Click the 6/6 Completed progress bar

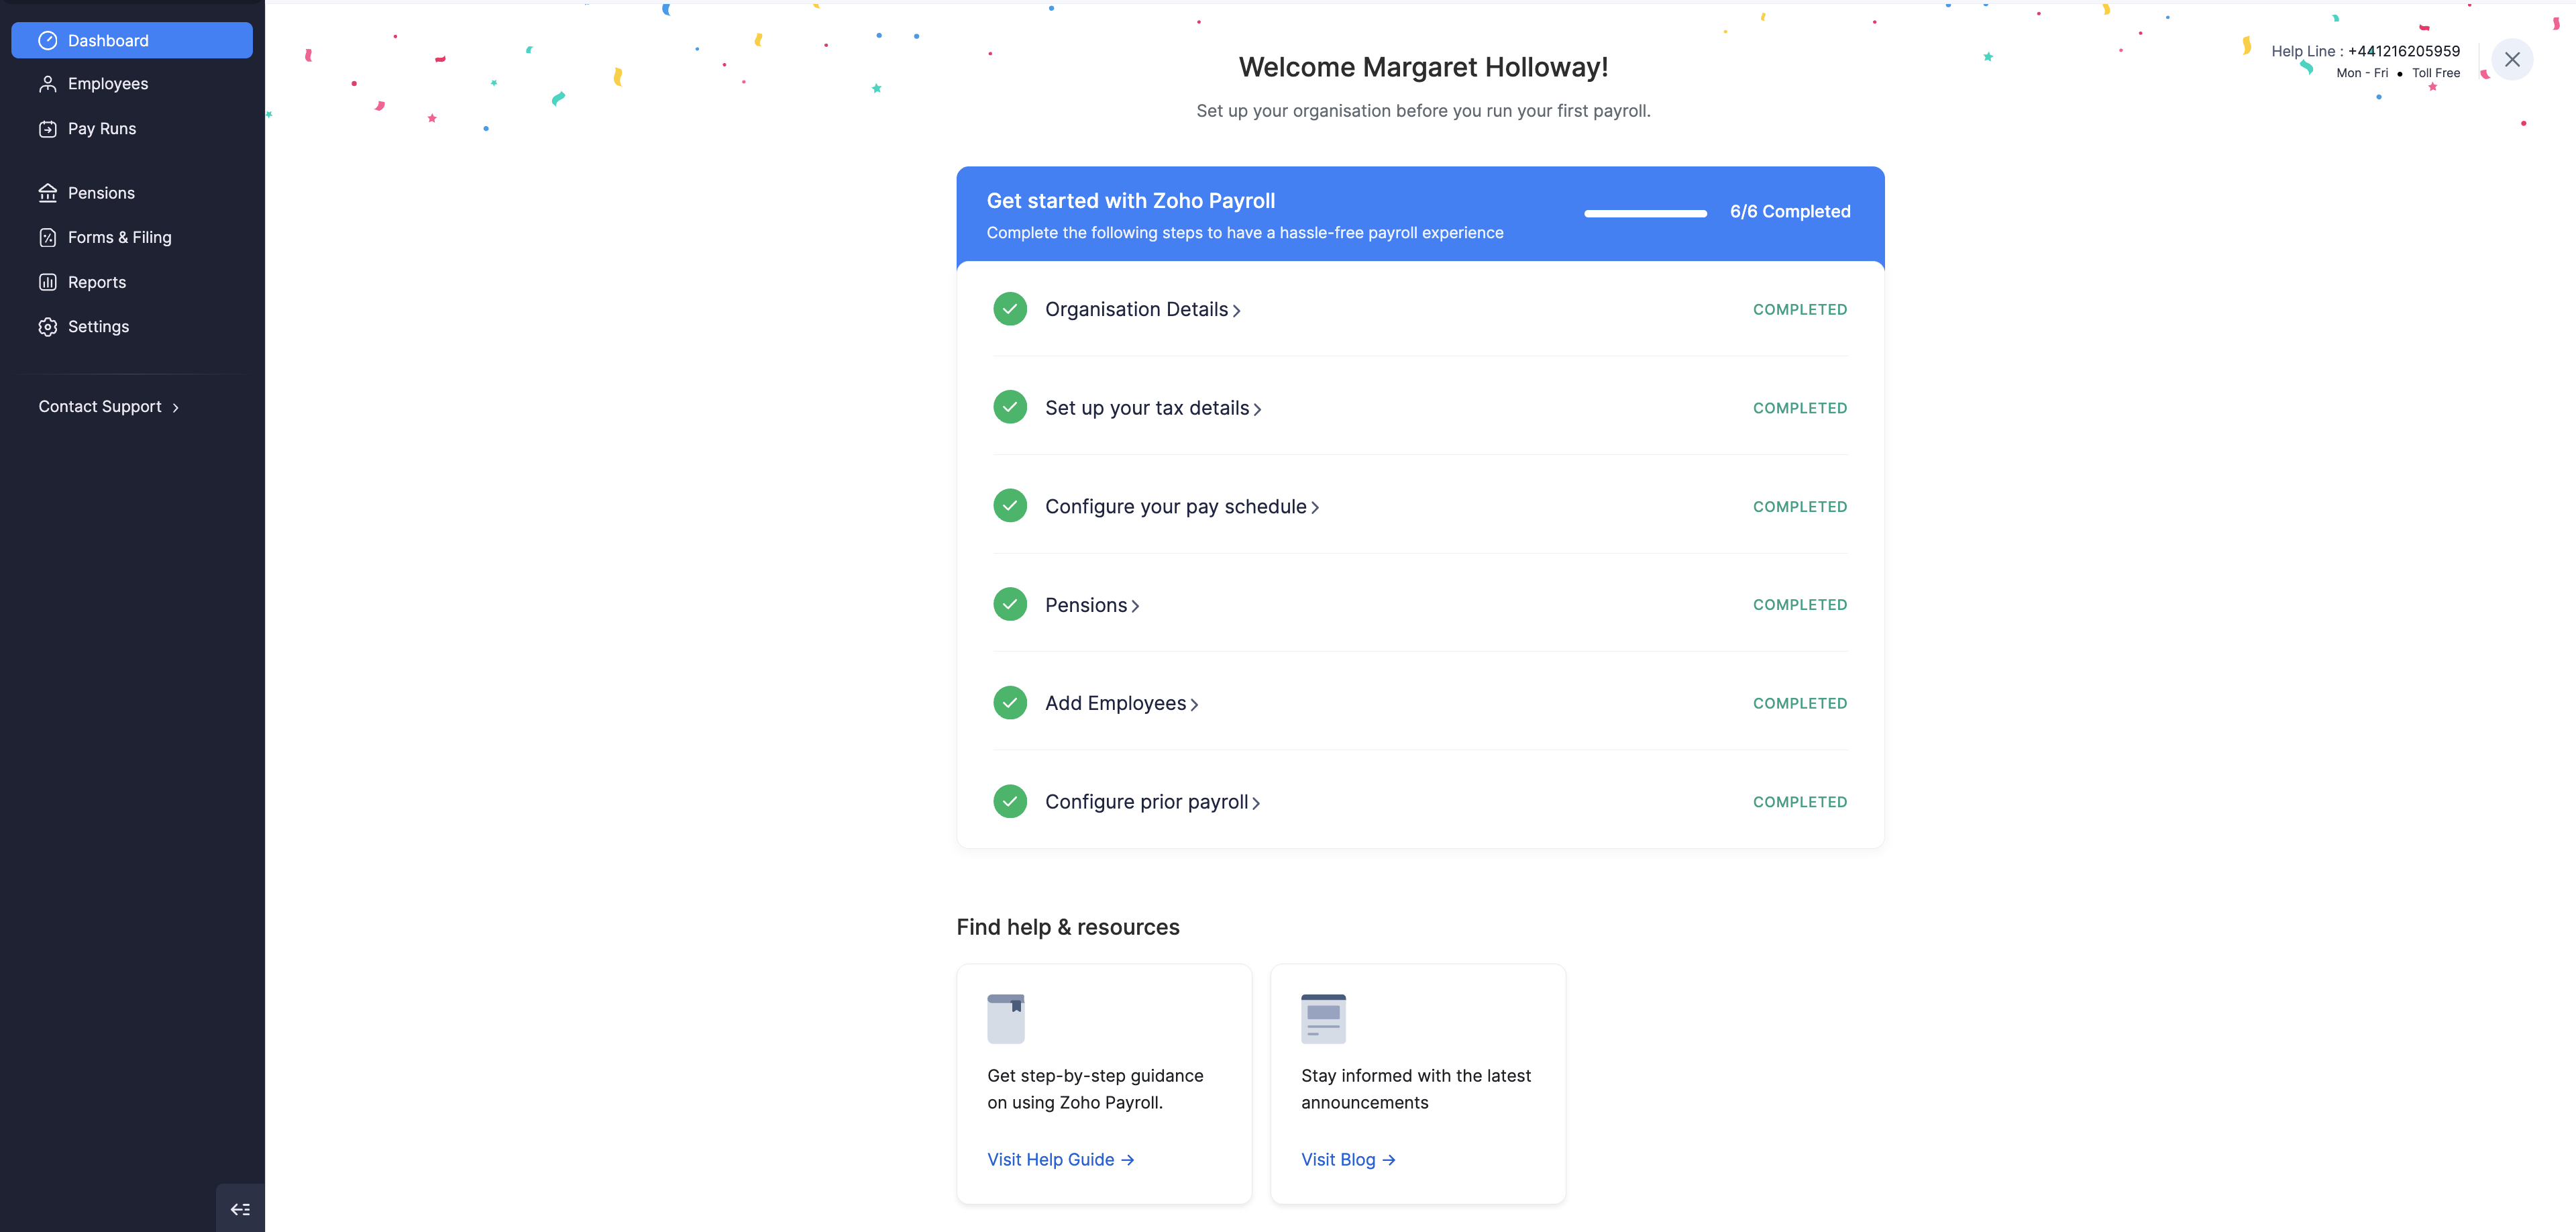[1645, 213]
